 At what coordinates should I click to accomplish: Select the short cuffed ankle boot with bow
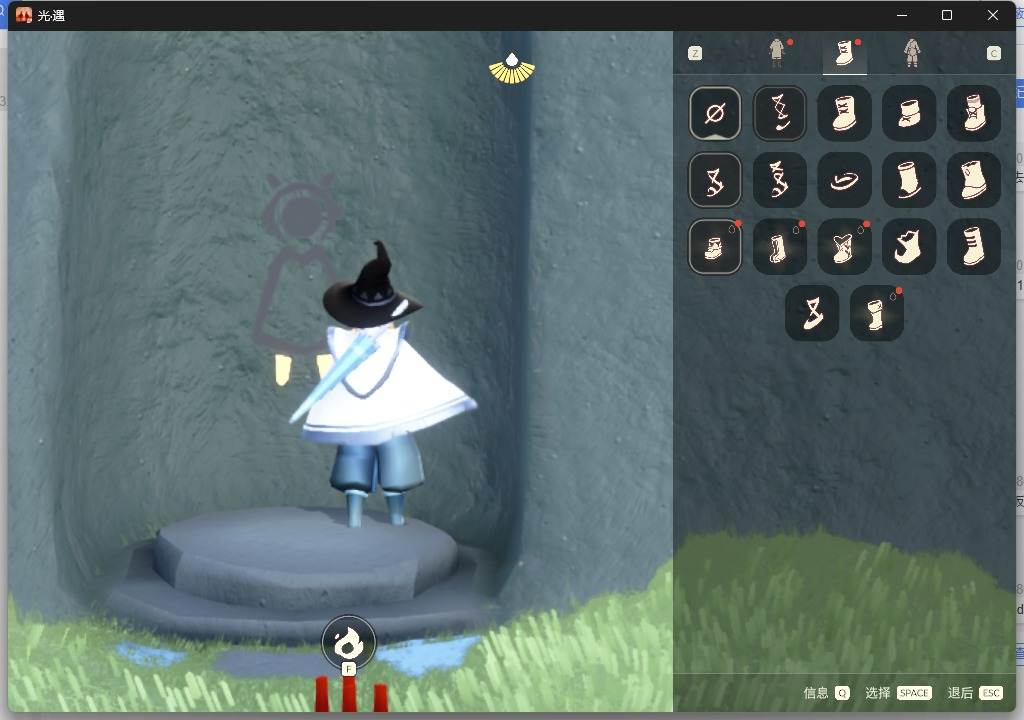point(908,114)
